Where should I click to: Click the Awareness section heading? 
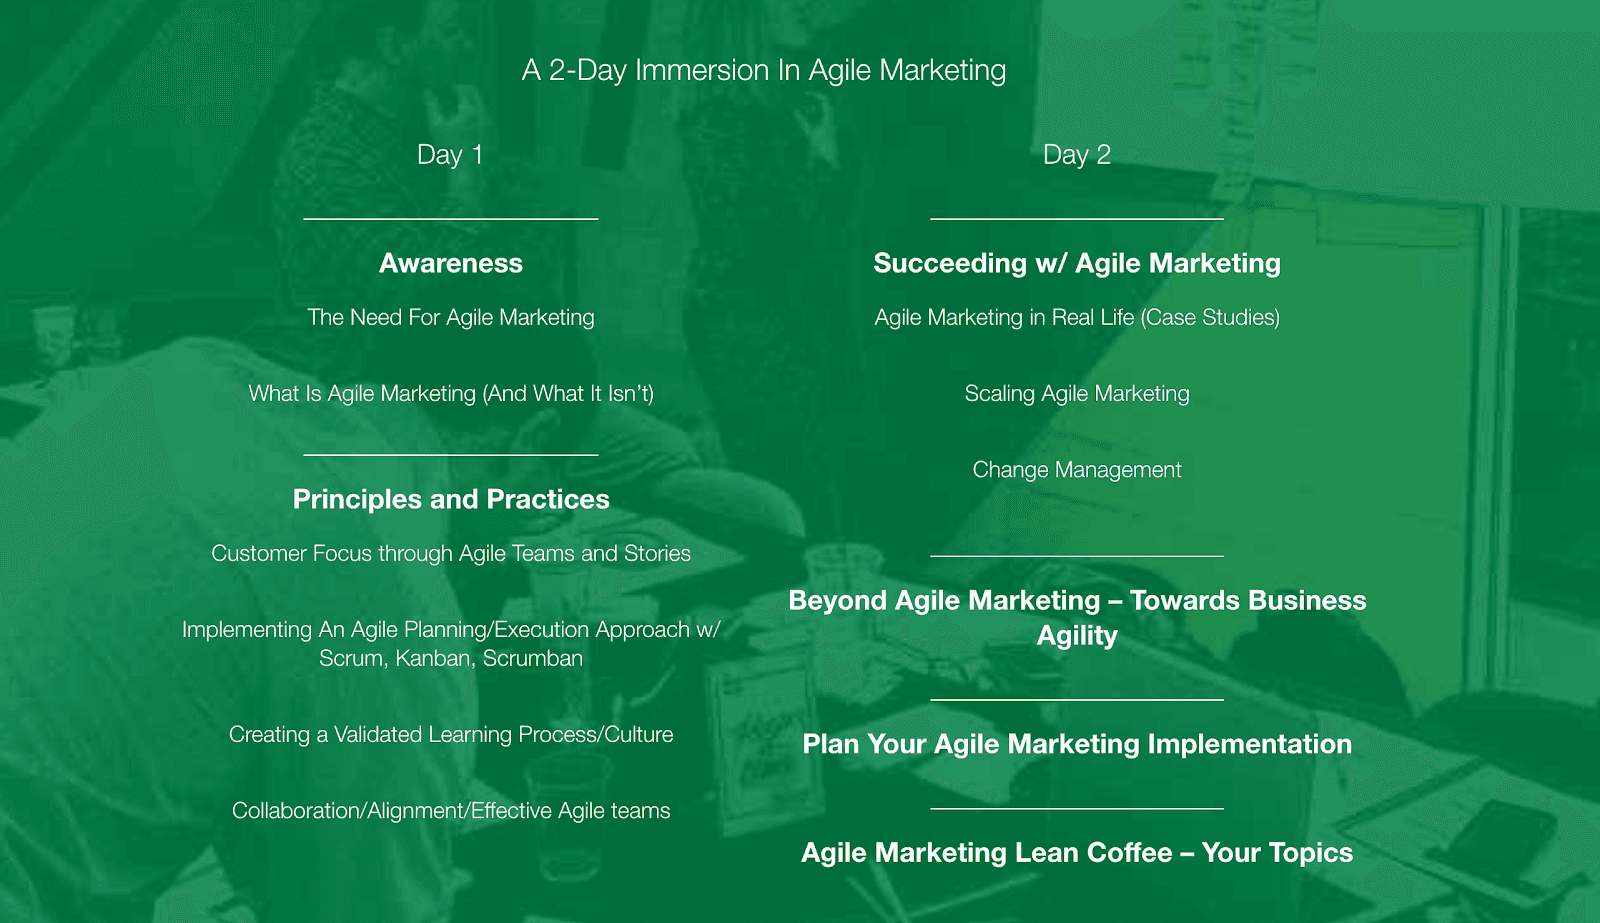[x=450, y=263]
